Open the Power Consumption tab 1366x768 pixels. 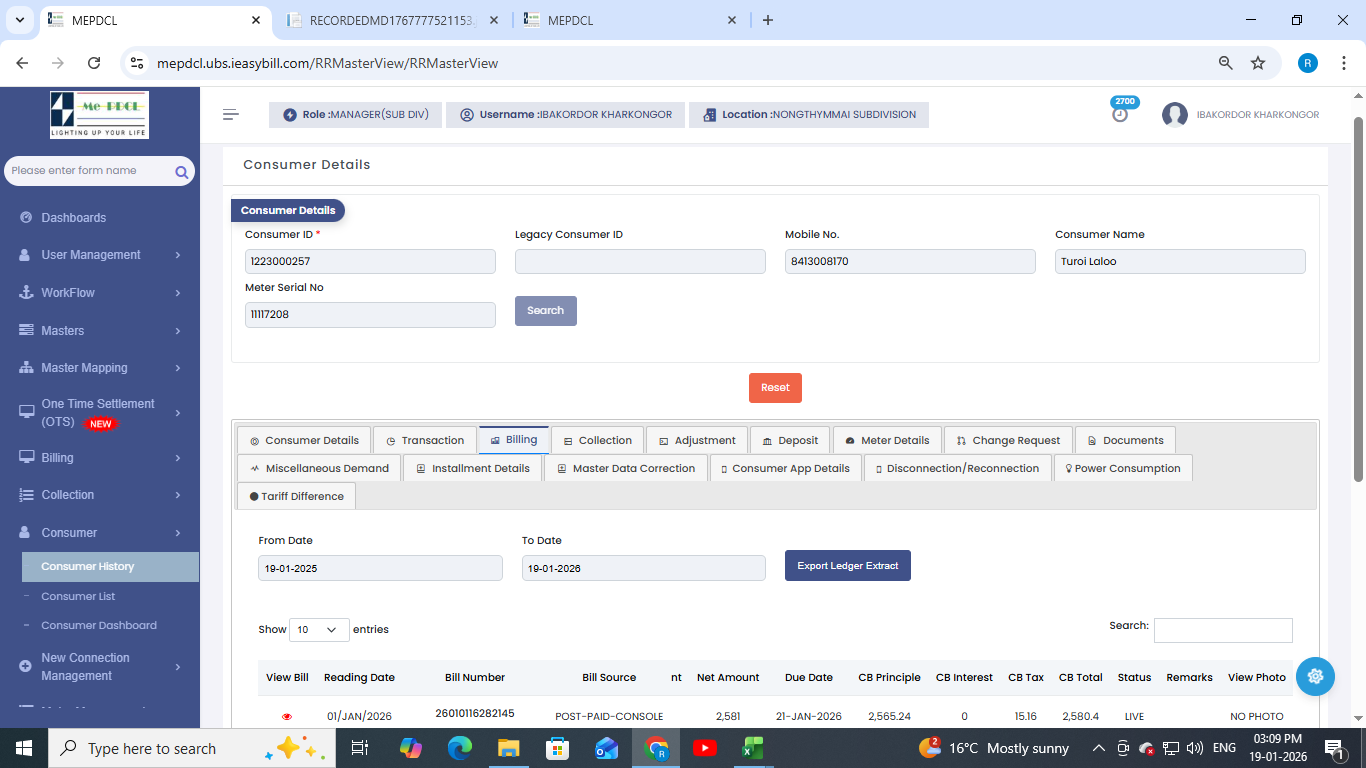click(x=1123, y=468)
